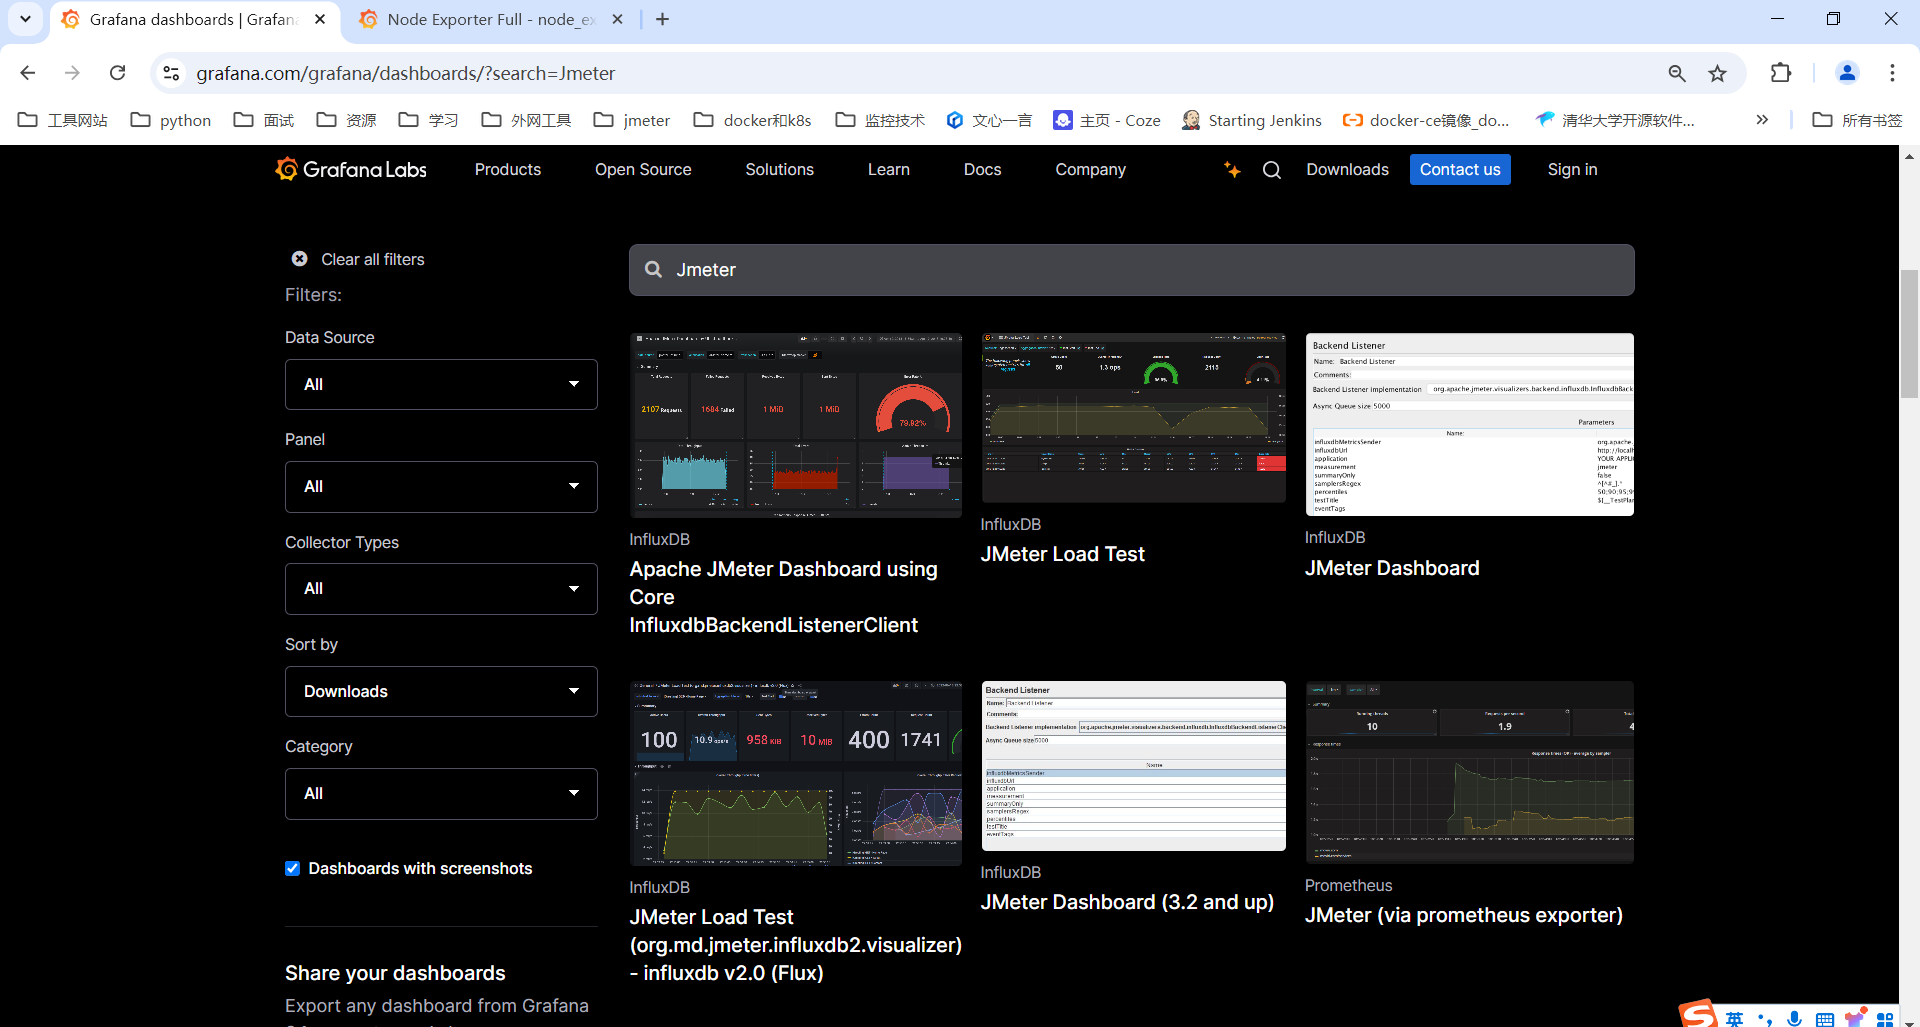Expand the Collector Types dropdown
The image size is (1920, 1027).
coord(441,589)
